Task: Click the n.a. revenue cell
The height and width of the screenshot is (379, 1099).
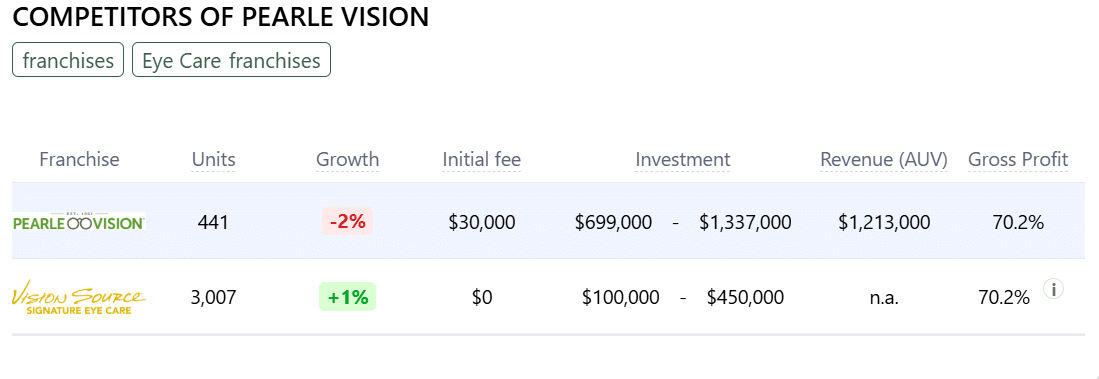Action: [x=884, y=298]
